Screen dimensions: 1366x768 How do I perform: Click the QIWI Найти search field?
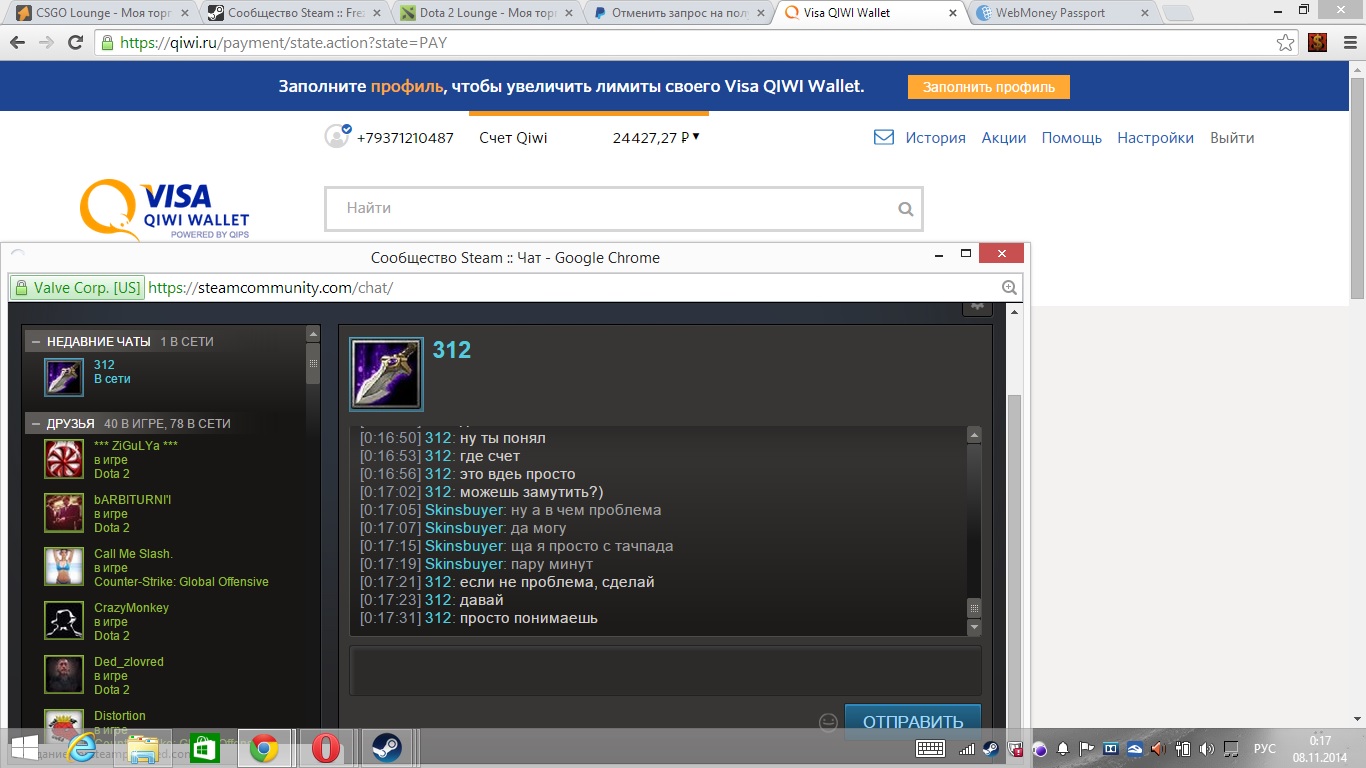coord(623,209)
